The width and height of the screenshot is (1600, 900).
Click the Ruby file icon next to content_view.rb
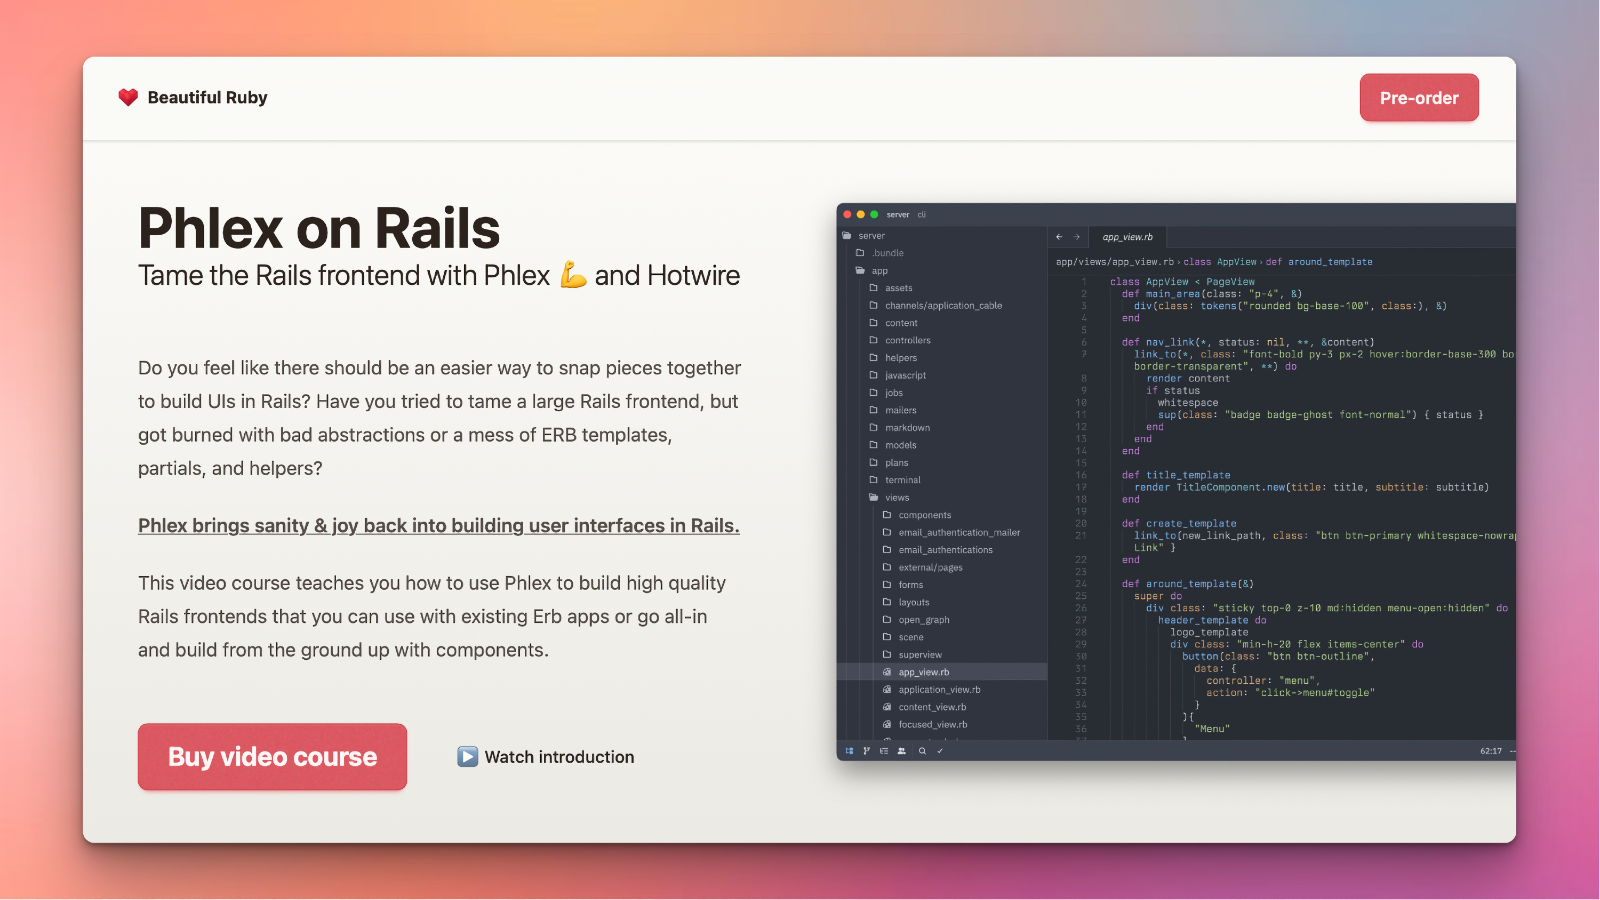pos(887,707)
